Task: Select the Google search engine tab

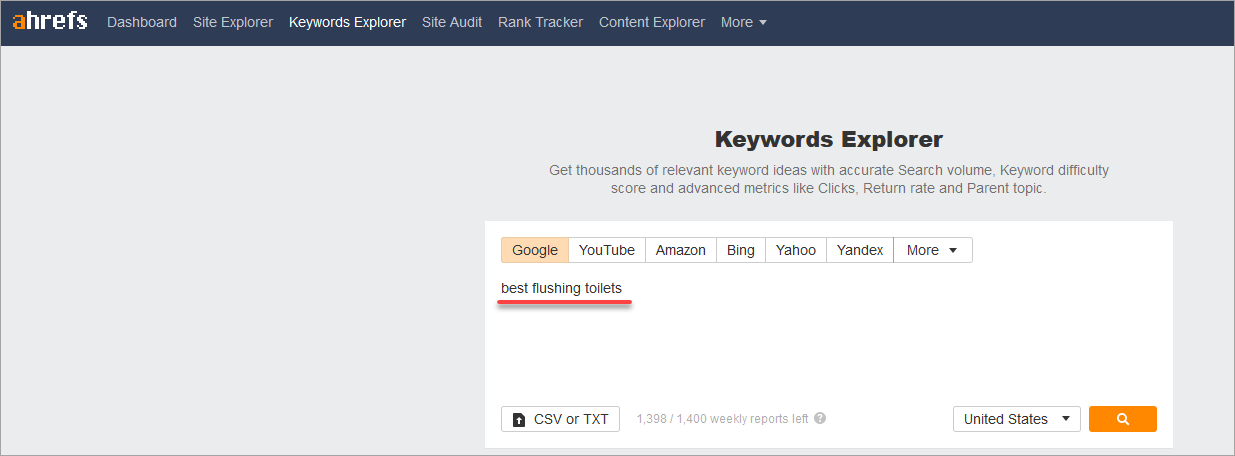Action: tap(535, 250)
